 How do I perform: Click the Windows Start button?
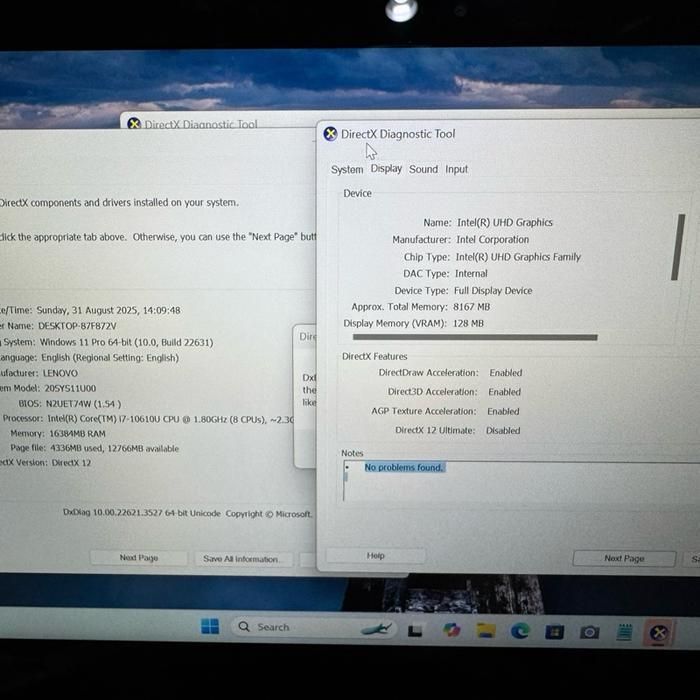pyautogui.click(x=210, y=627)
